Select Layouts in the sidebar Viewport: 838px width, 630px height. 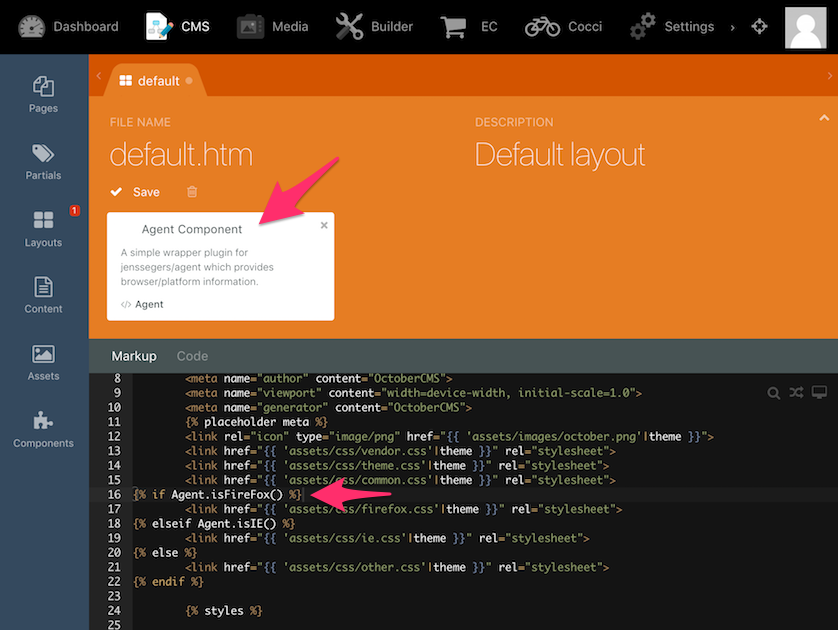43,229
